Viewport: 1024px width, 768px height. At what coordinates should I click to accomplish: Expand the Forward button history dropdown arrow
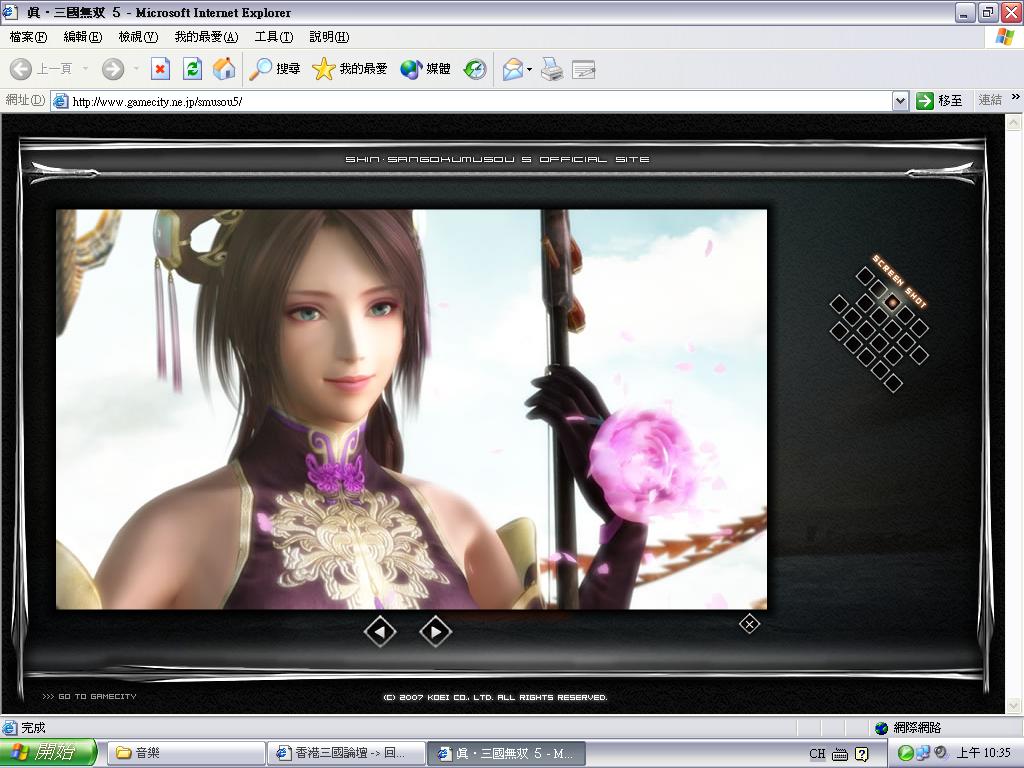[136, 69]
